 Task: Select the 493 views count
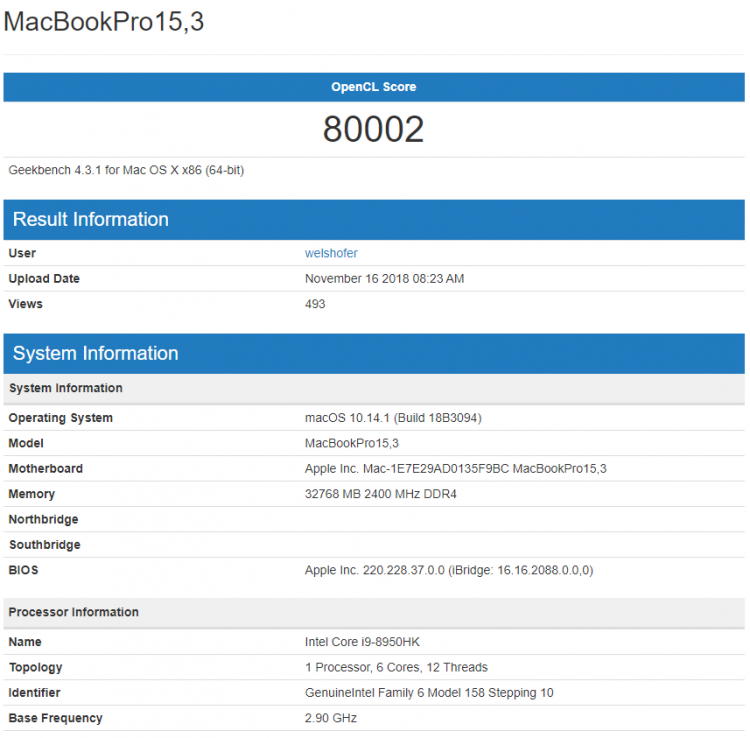[315, 304]
